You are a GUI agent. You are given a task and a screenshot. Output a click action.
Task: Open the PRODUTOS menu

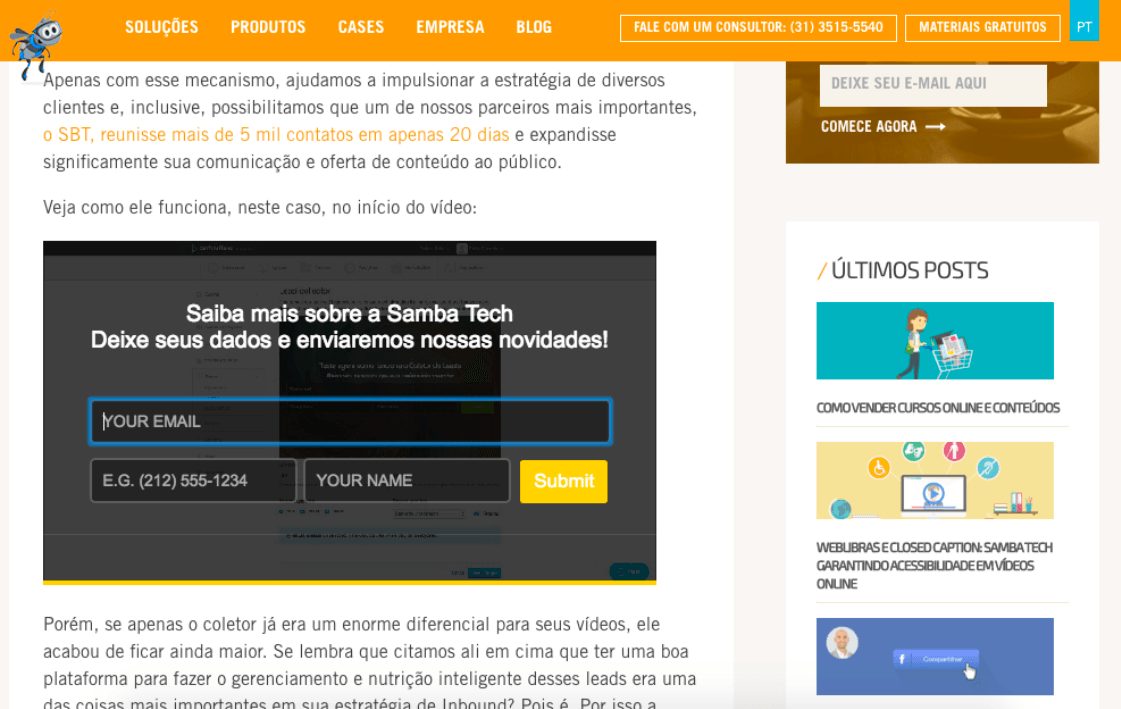pyautogui.click(x=268, y=27)
